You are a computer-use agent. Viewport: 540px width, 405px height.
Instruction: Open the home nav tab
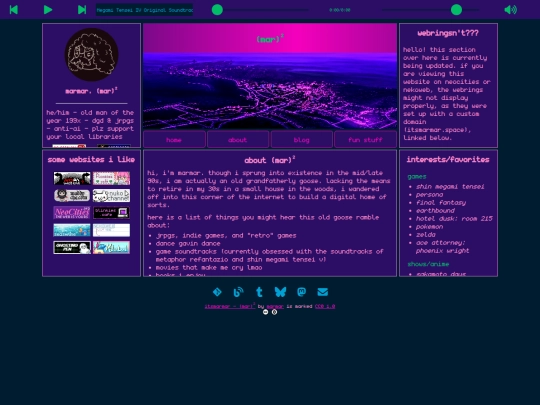174,140
